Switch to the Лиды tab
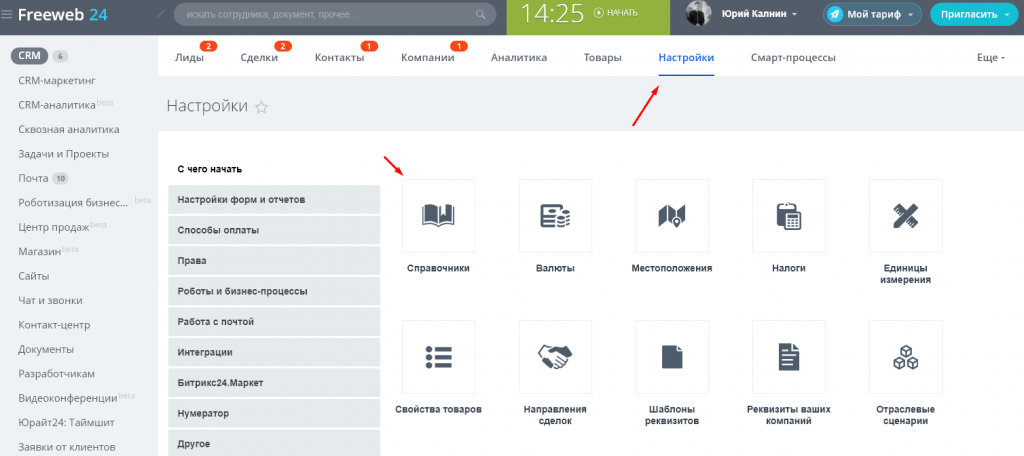The width and height of the screenshot is (1024, 456). (x=189, y=58)
